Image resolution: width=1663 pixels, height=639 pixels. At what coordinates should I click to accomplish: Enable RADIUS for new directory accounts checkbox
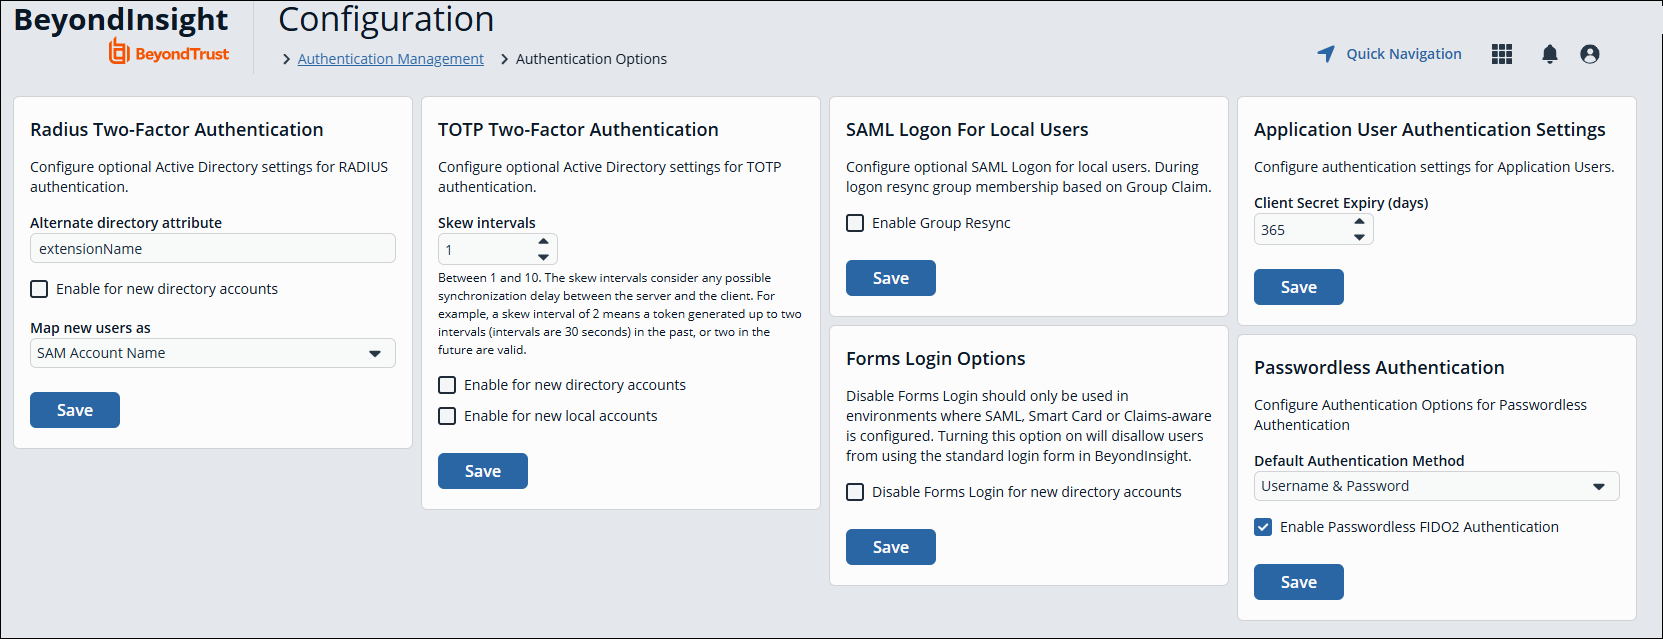pyautogui.click(x=39, y=289)
